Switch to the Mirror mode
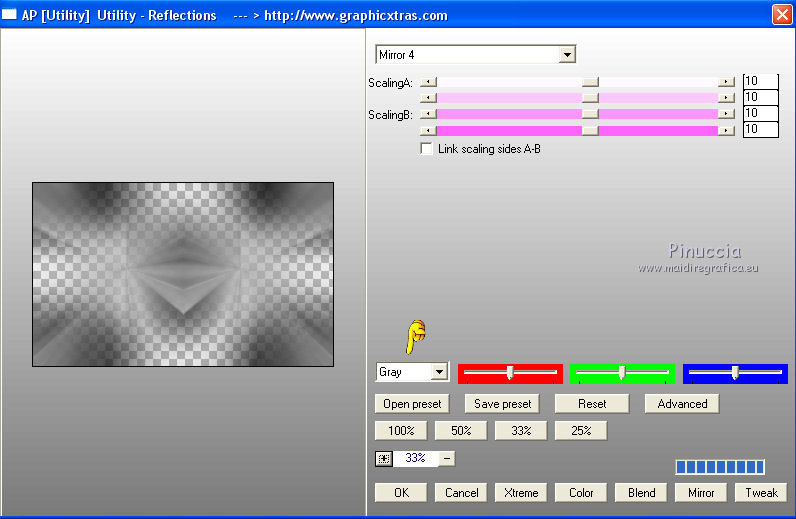This screenshot has width=796, height=519. click(x=701, y=493)
